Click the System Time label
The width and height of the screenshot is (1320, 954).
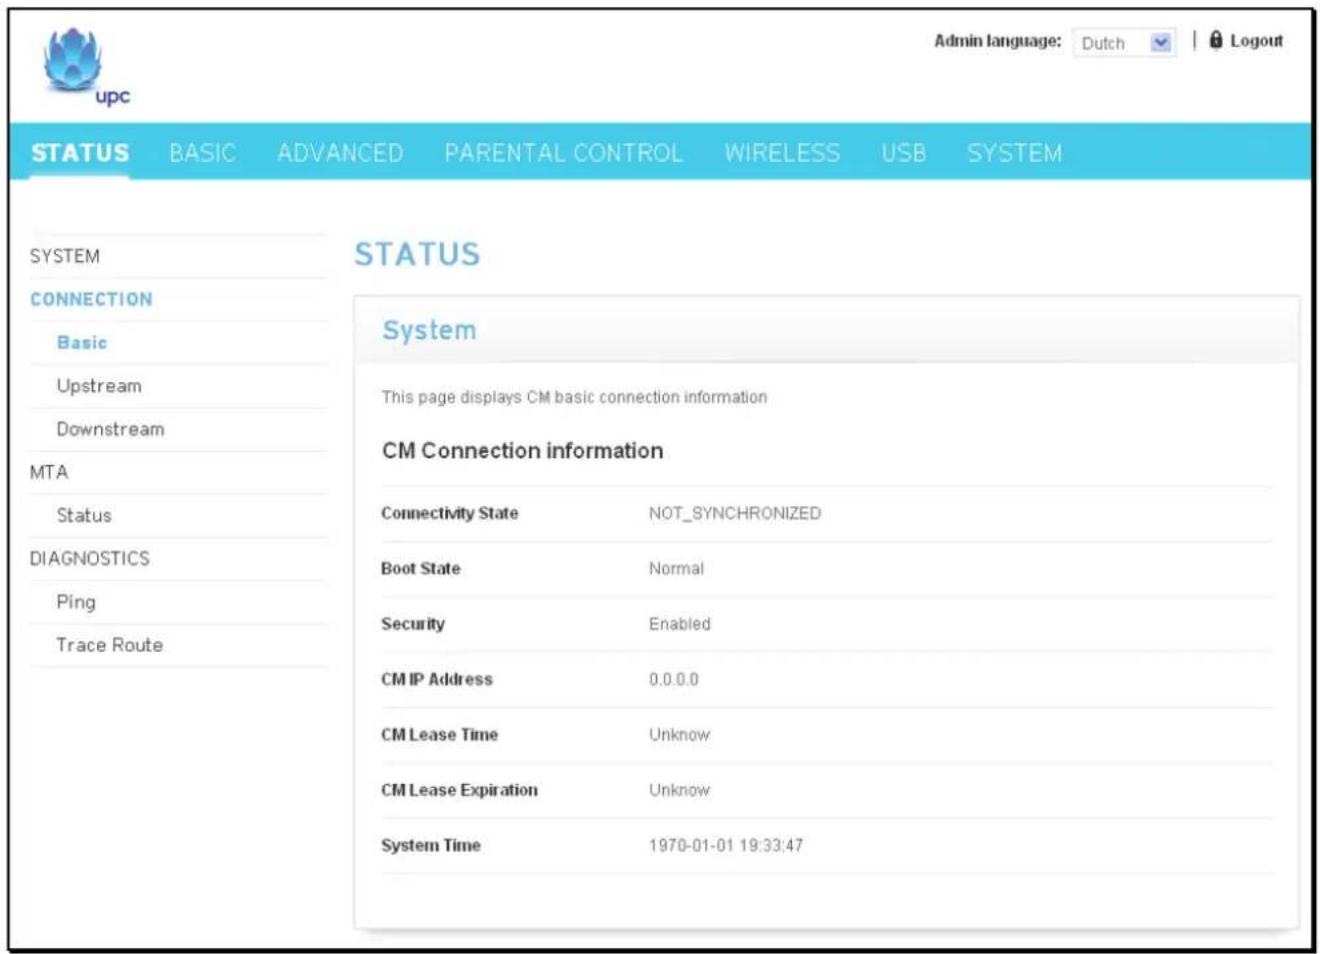coord(430,845)
